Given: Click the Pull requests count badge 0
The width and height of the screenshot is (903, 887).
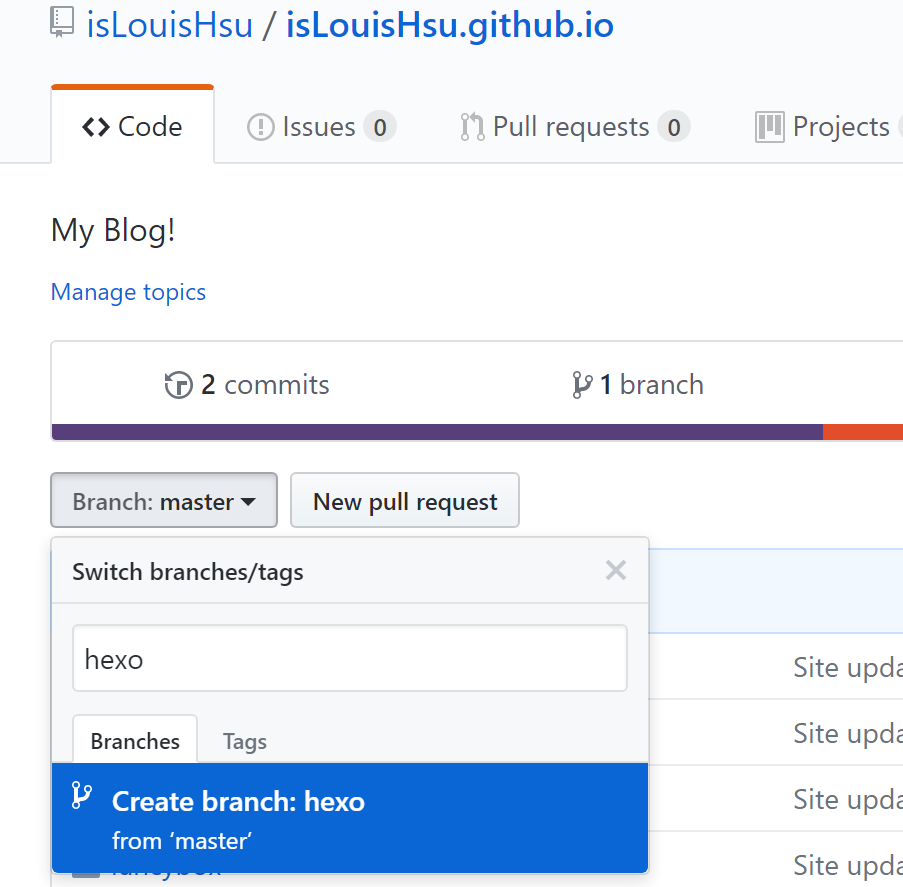Looking at the screenshot, I should (674, 127).
